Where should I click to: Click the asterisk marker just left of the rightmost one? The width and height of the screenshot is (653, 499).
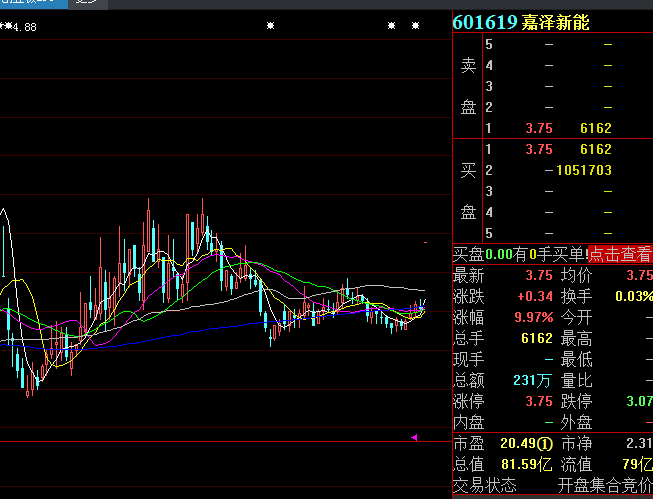(x=391, y=26)
